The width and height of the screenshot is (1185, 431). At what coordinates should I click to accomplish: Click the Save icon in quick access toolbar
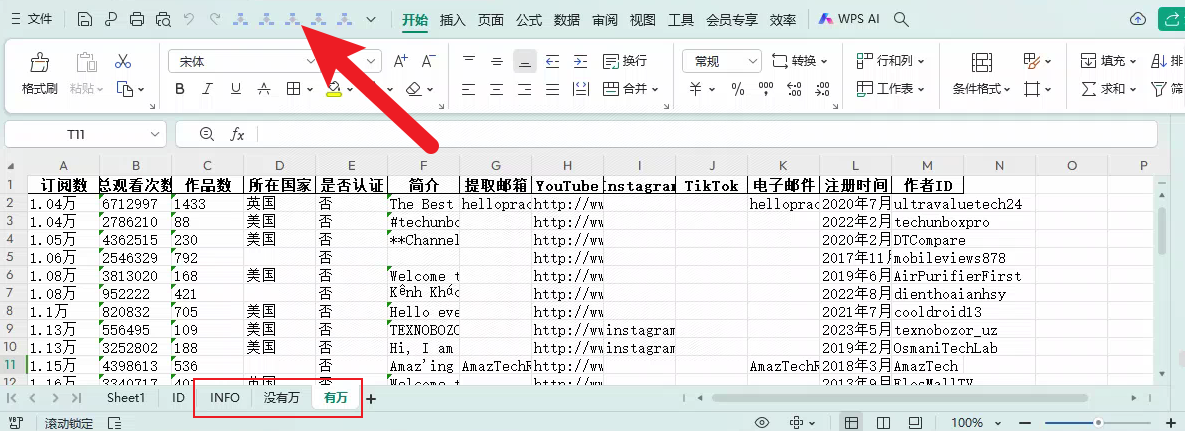coord(85,19)
